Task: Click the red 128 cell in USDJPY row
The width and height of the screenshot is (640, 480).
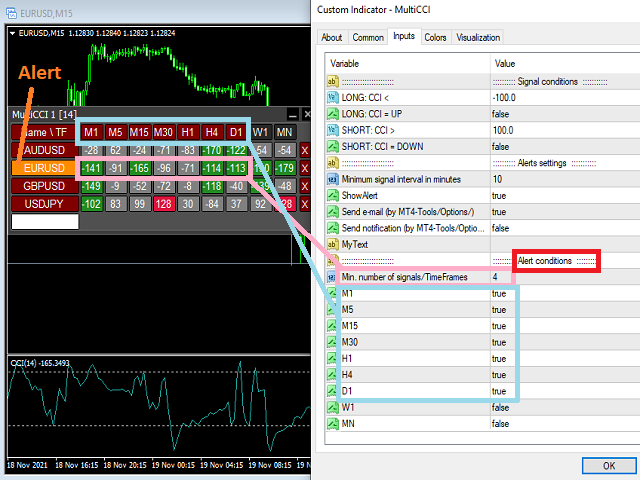Action: click(x=164, y=204)
